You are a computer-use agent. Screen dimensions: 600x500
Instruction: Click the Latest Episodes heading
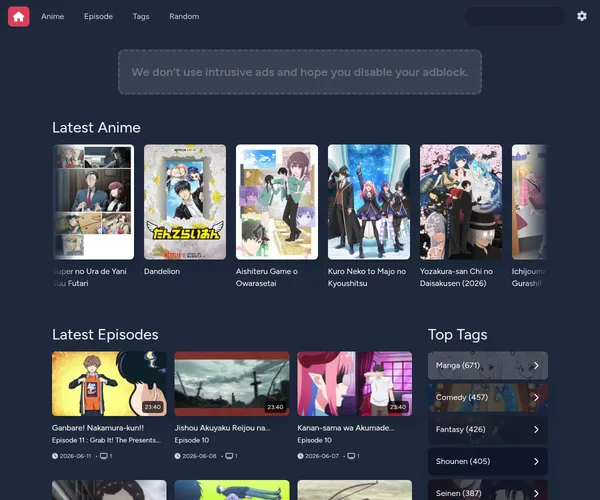point(105,335)
